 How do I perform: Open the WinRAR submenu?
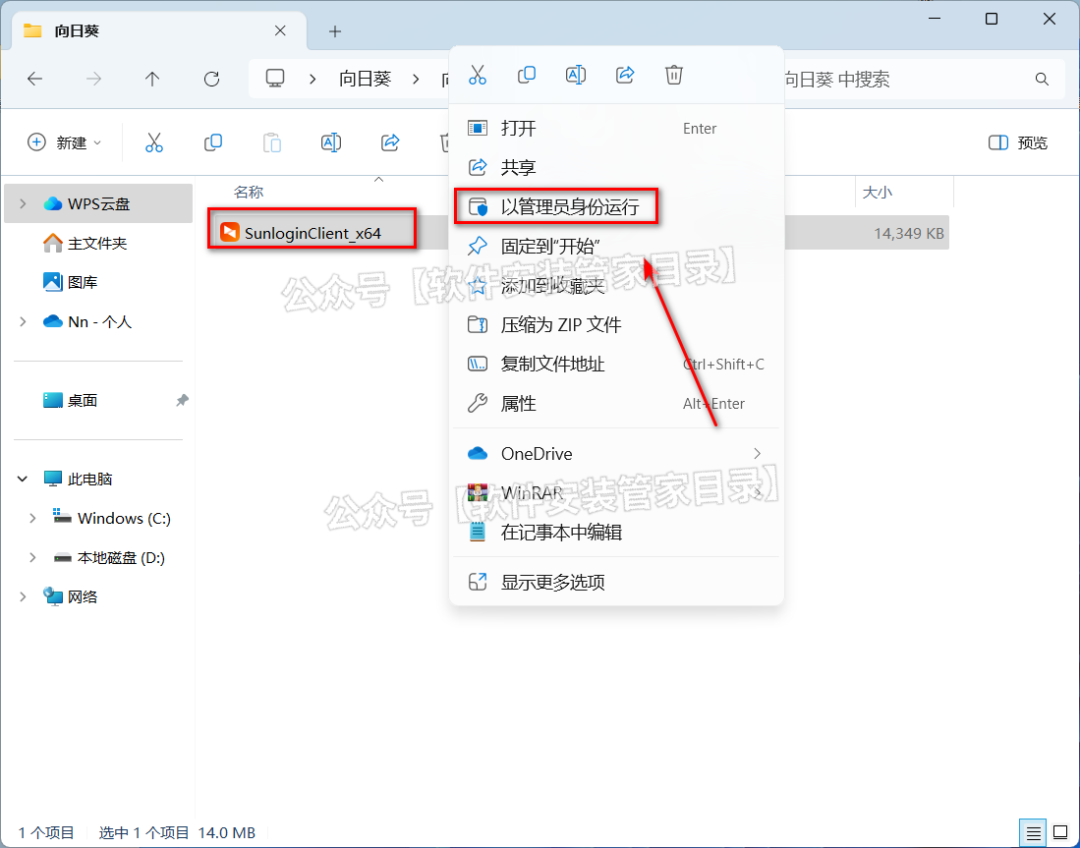tap(616, 493)
